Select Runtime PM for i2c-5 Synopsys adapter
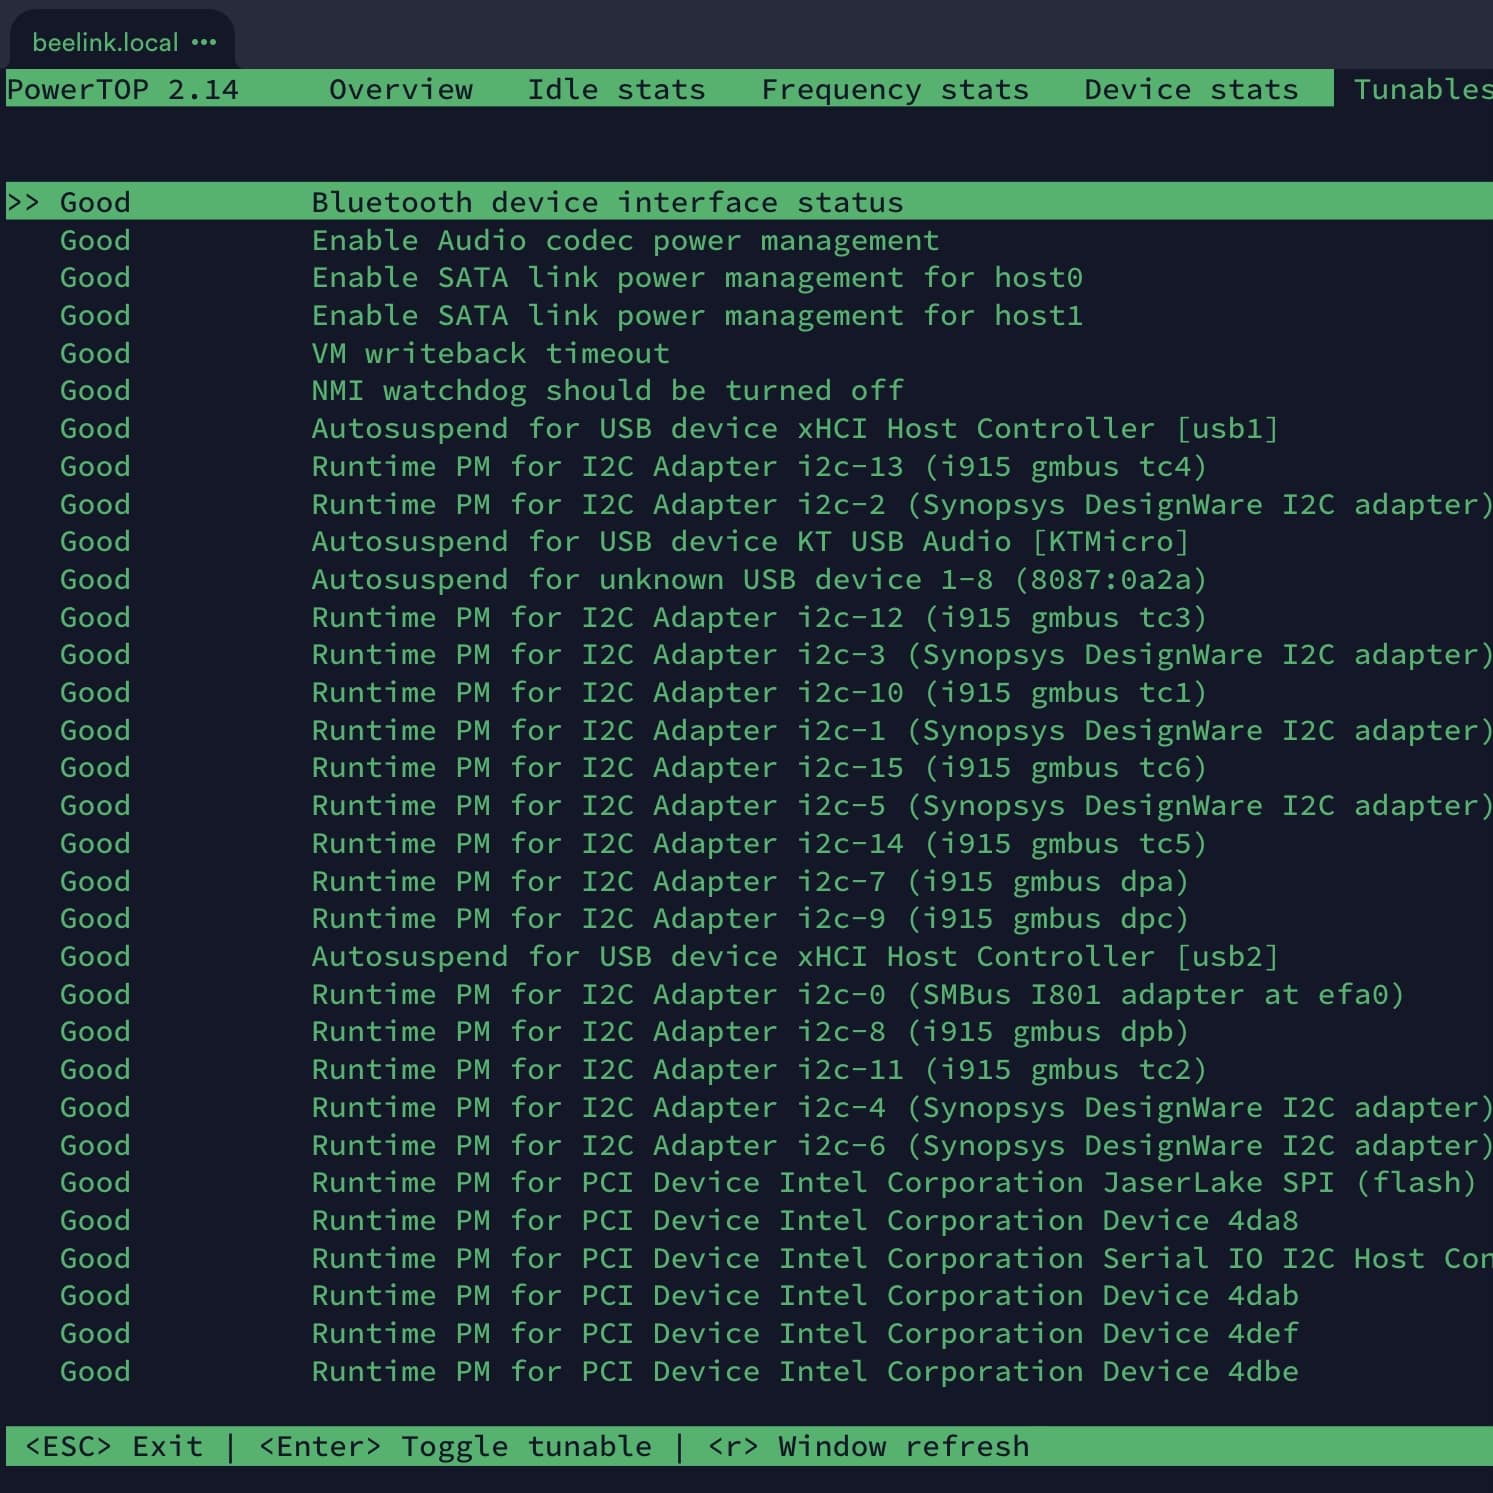 (902, 805)
